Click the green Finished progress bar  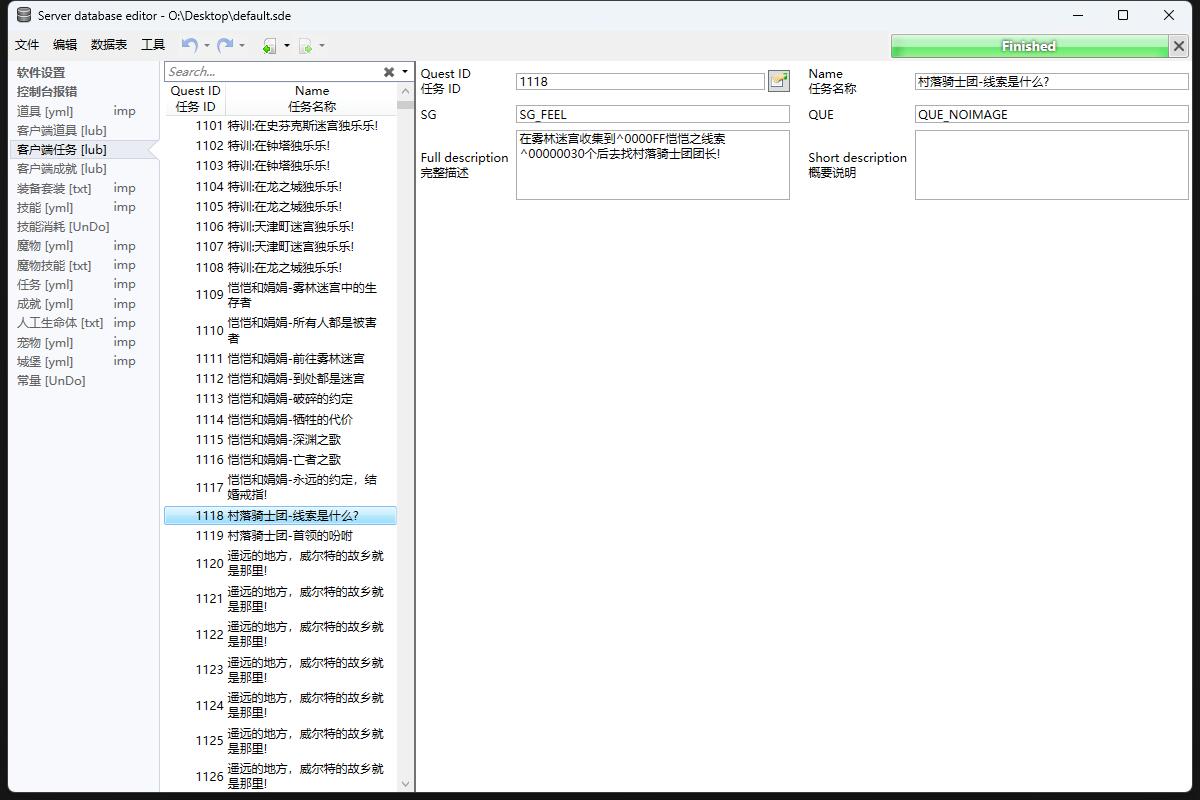coord(1028,46)
